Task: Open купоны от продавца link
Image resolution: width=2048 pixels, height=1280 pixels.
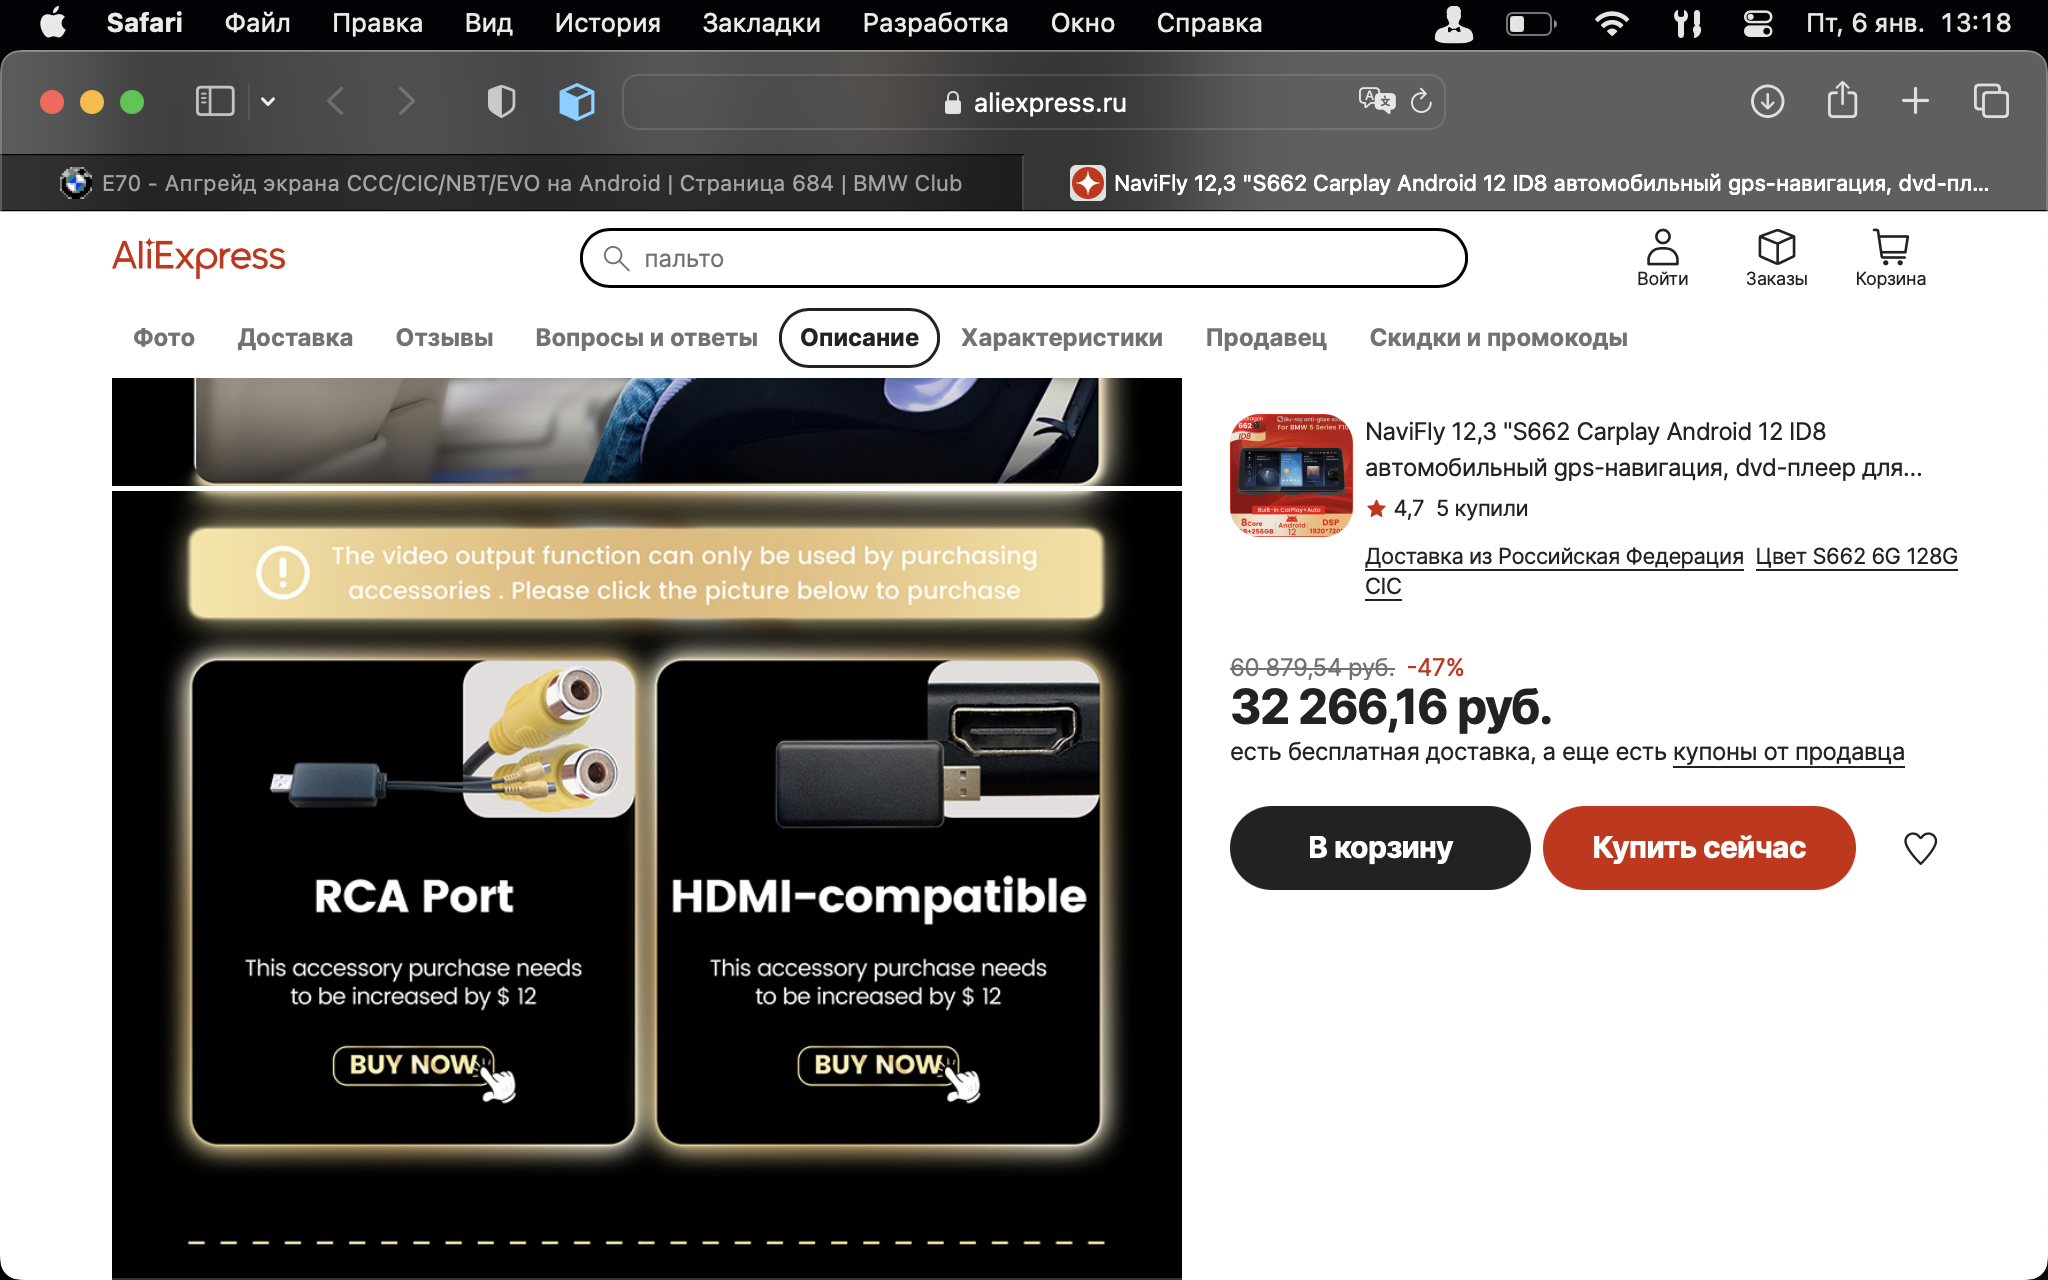Action: coord(1788,752)
